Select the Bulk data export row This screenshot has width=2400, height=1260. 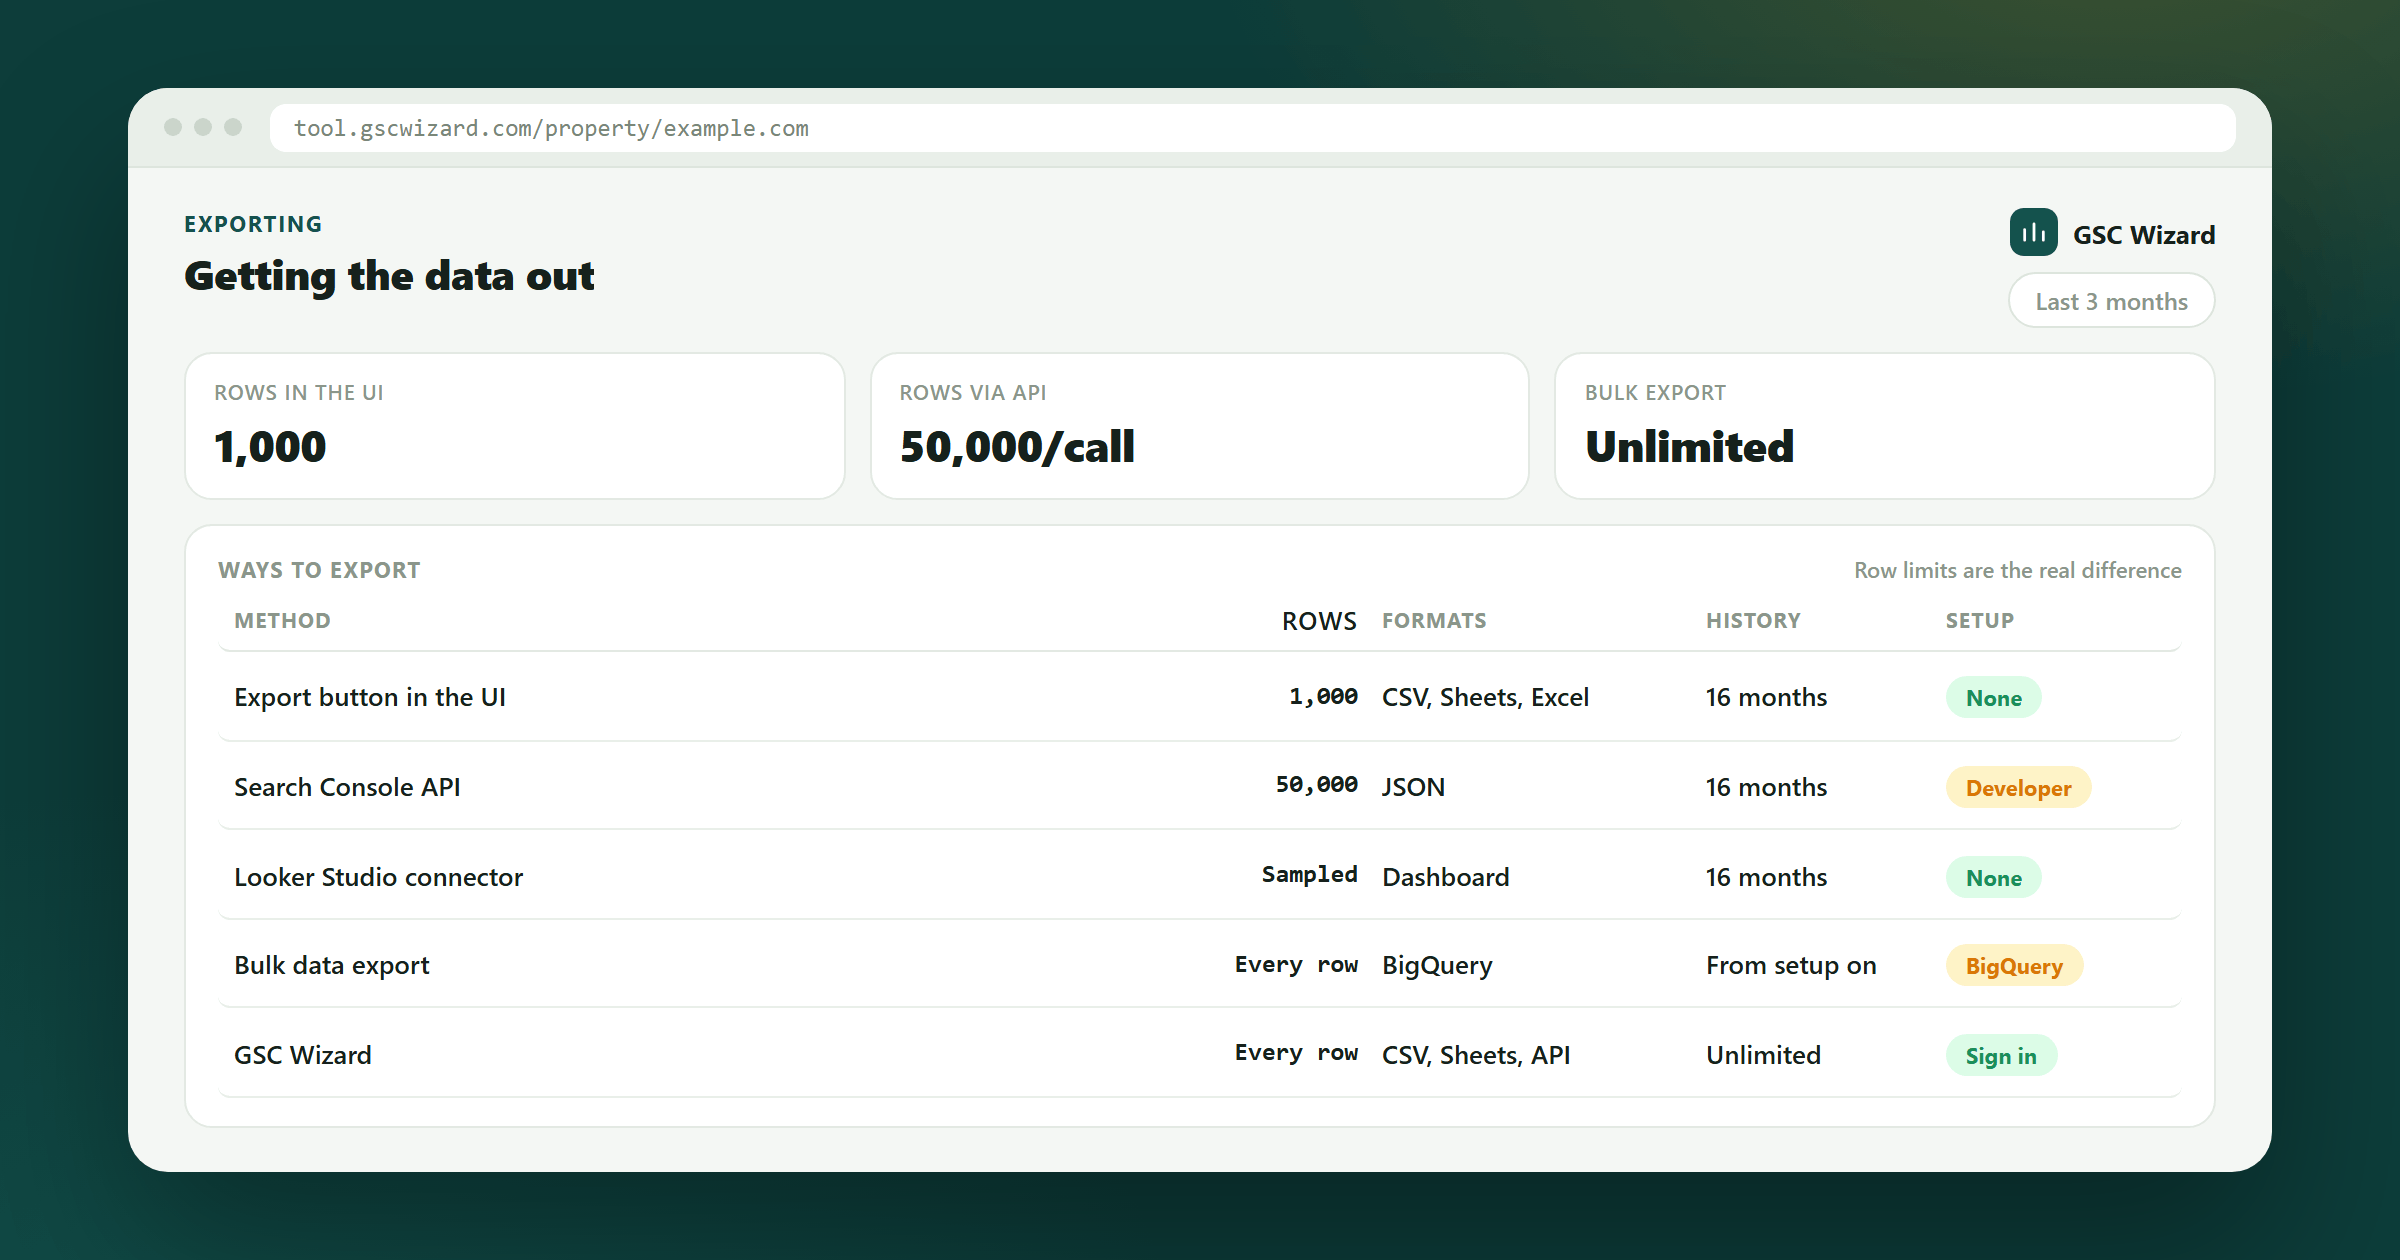[1200, 965]
